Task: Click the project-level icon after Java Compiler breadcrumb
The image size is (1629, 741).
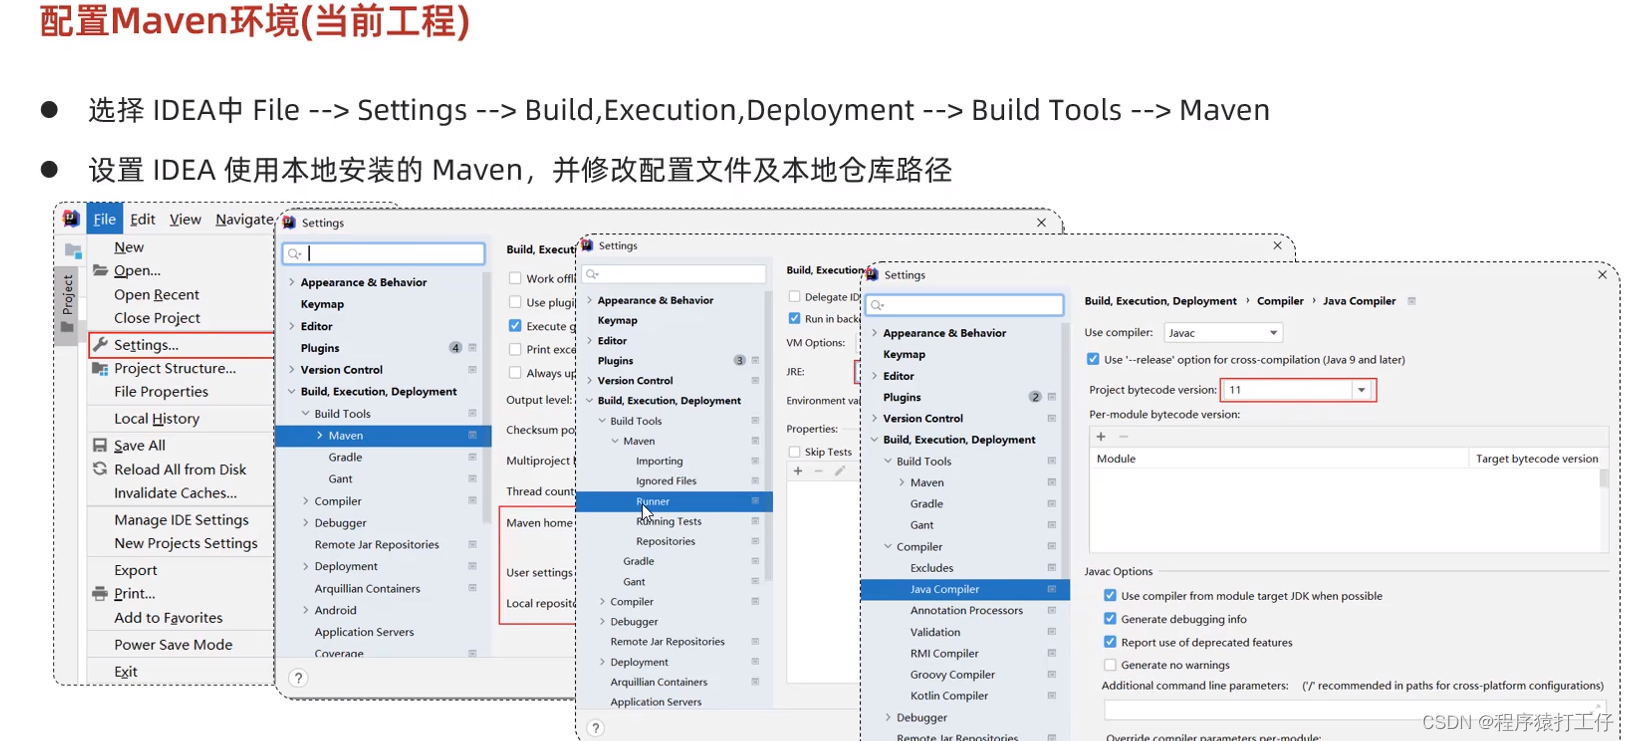Action: 1412,301
